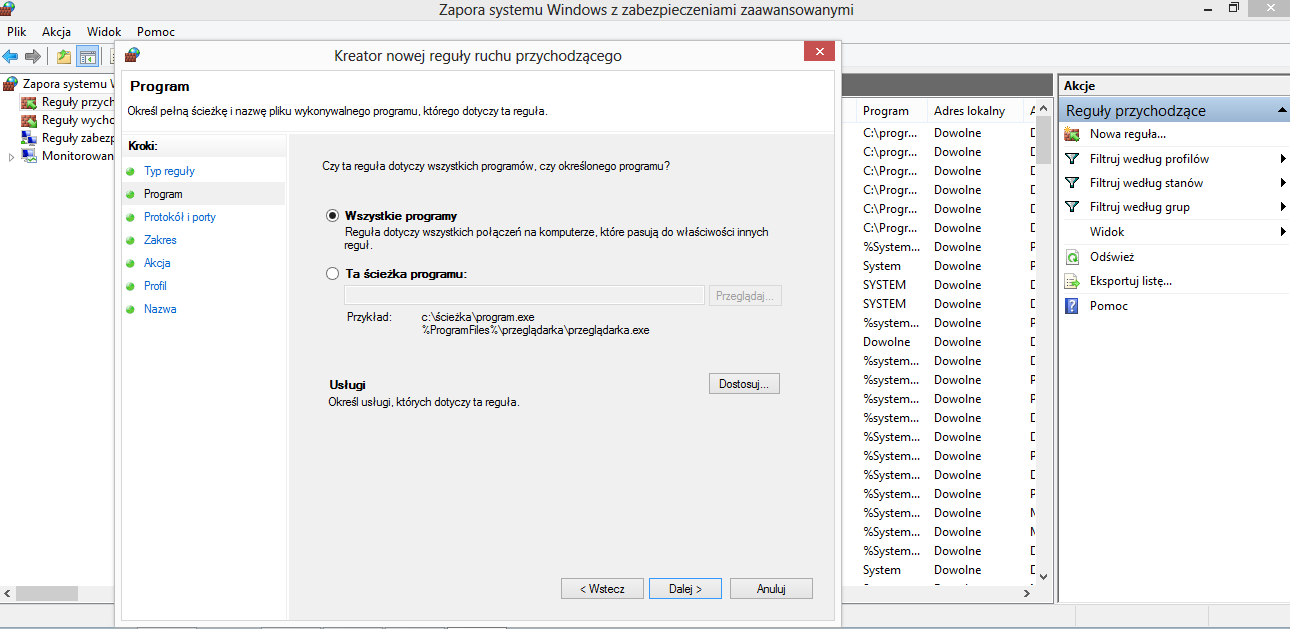The width and height of the screenshot is (1290, 629).
Task: Open the Filtruj według profilów submenu arrow
Action: click(x=1282, y=159)
